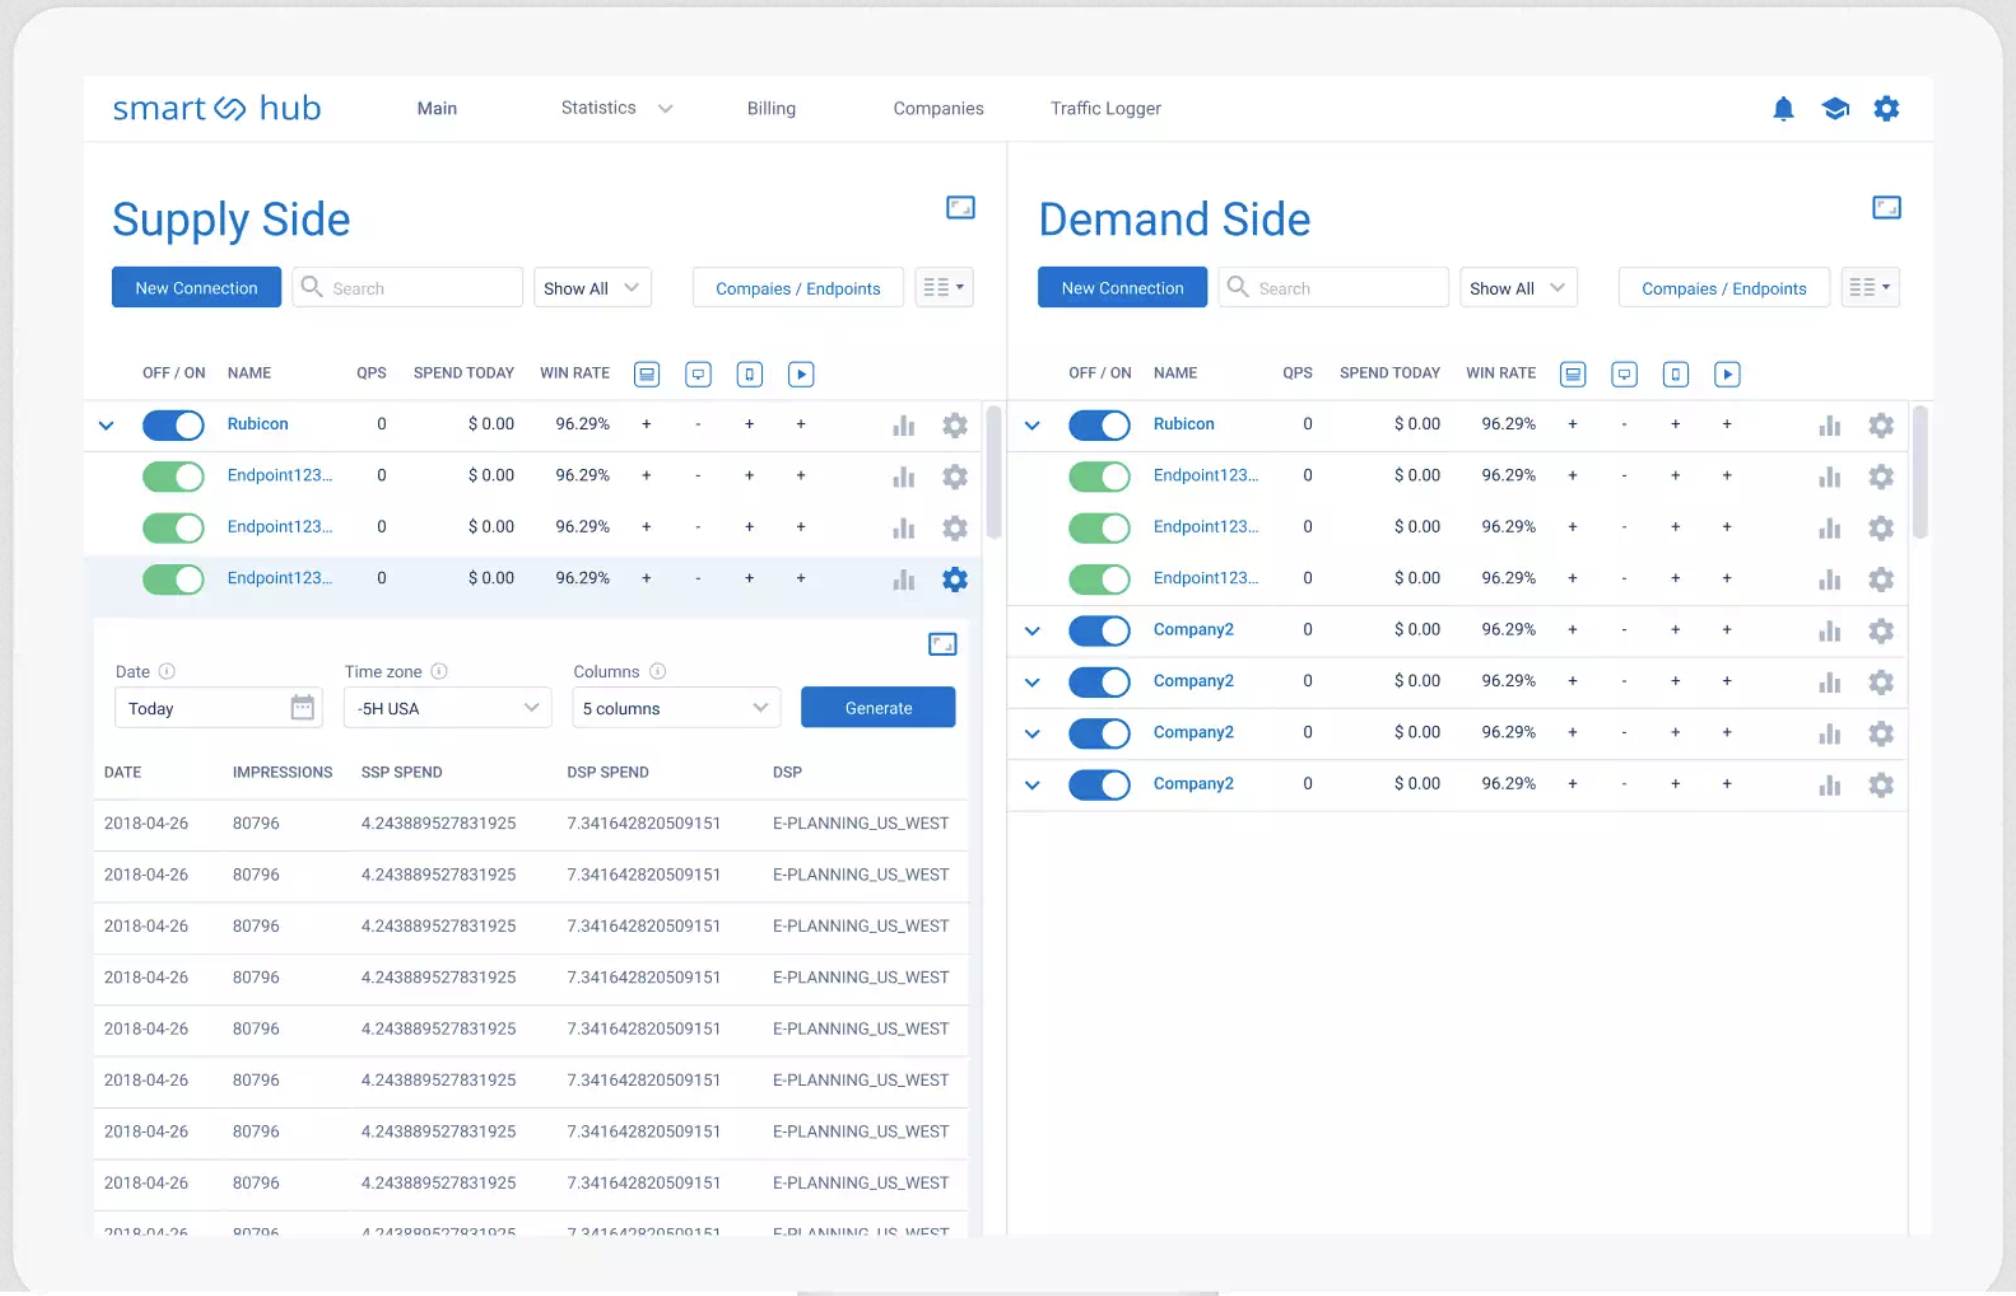Open Billing page
The image size is (2016, 1296).
click(x=771, y=108)
